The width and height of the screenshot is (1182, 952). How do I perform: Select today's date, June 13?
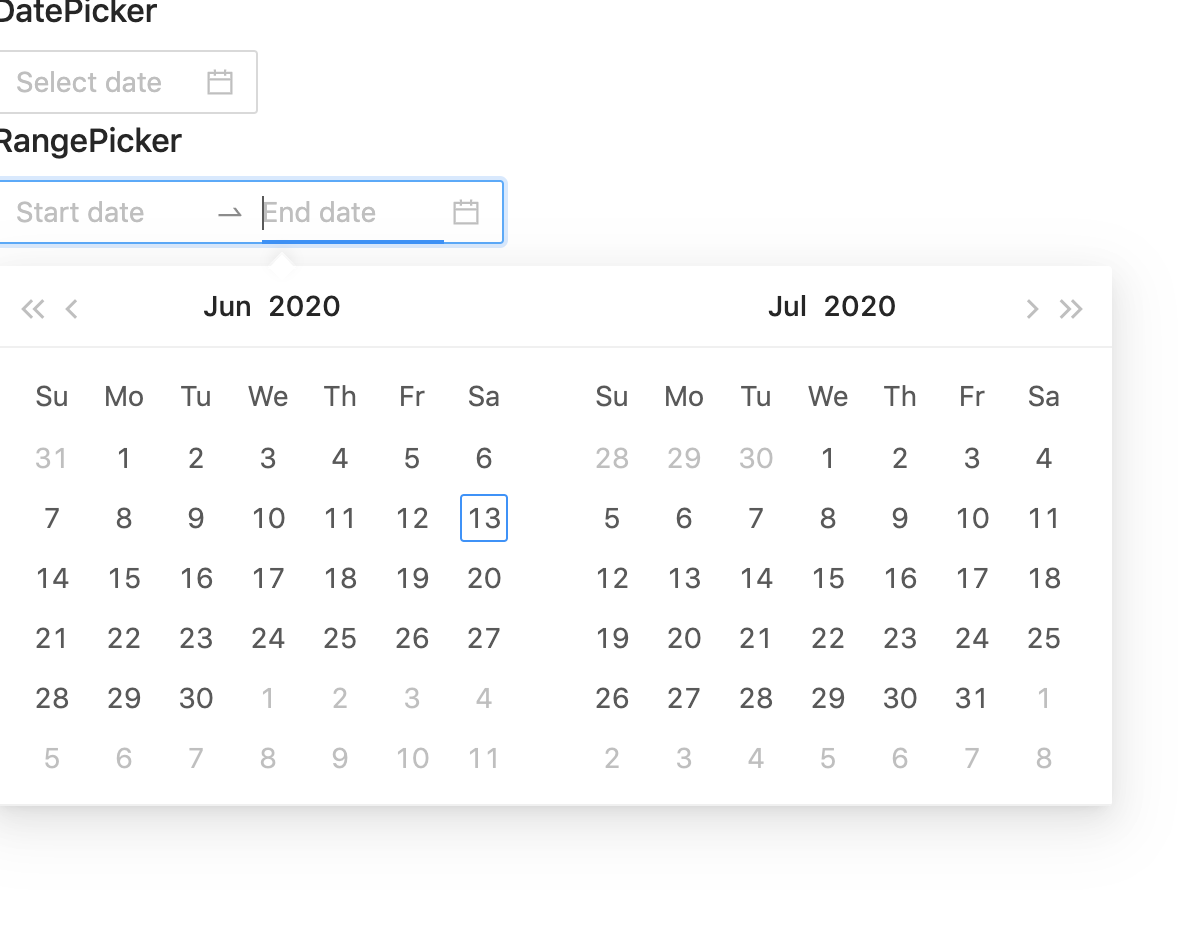[x=484, y=518]
